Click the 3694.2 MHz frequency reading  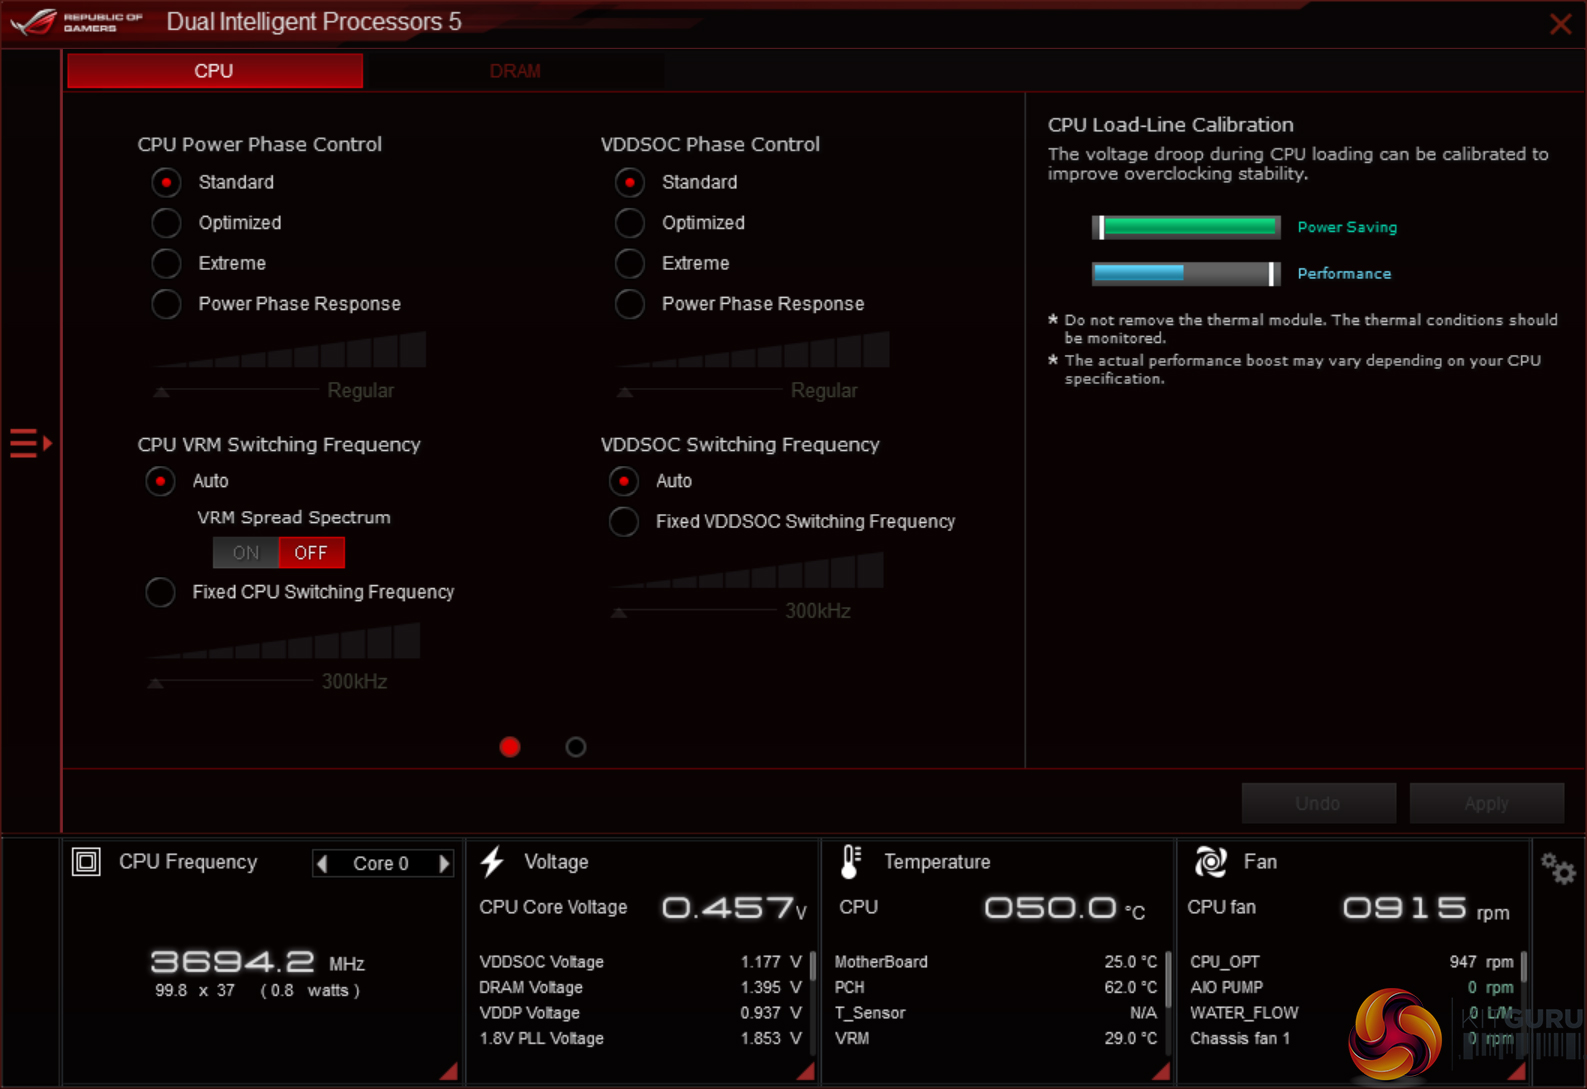click(x=257, y=962)
